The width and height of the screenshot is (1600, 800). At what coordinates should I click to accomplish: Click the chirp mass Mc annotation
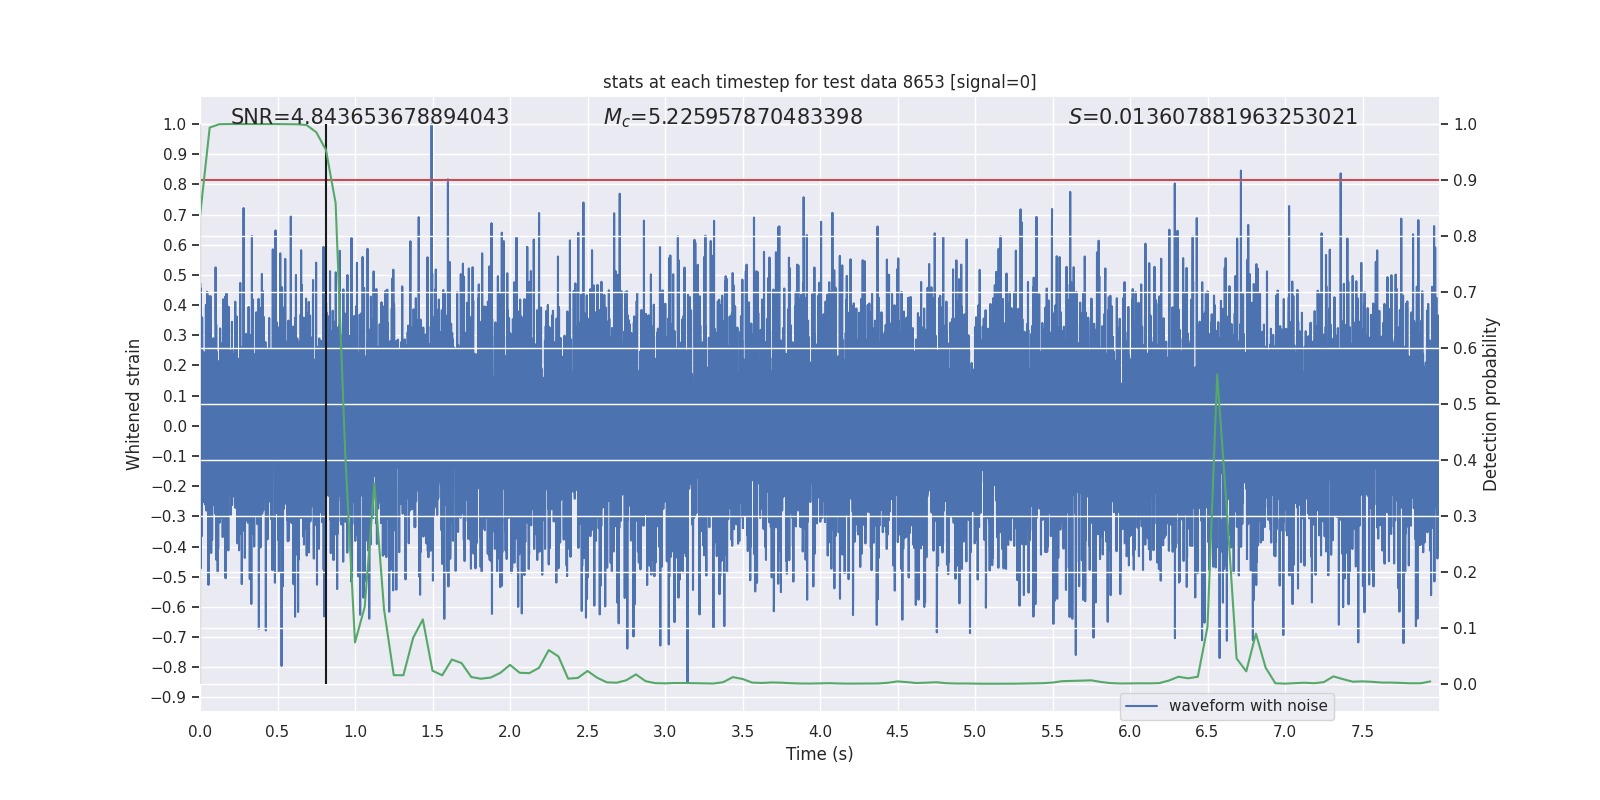coord(732,117)
